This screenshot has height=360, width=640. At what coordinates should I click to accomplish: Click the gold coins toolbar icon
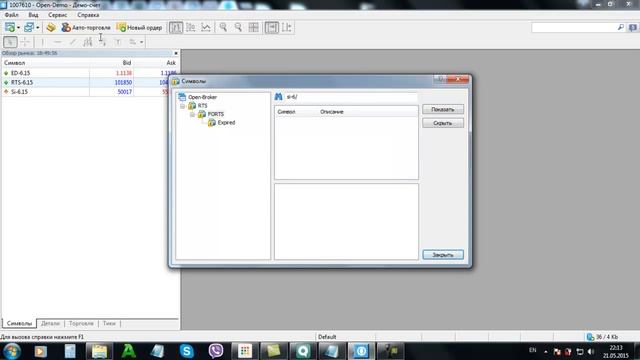click(x=51, y=27)
